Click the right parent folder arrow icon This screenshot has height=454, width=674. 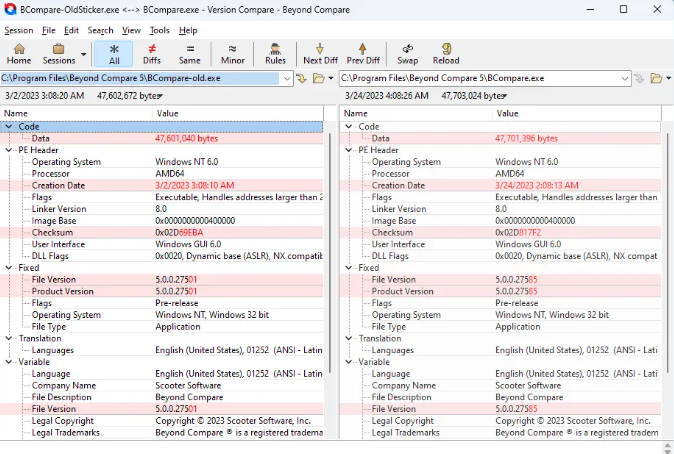640,78
